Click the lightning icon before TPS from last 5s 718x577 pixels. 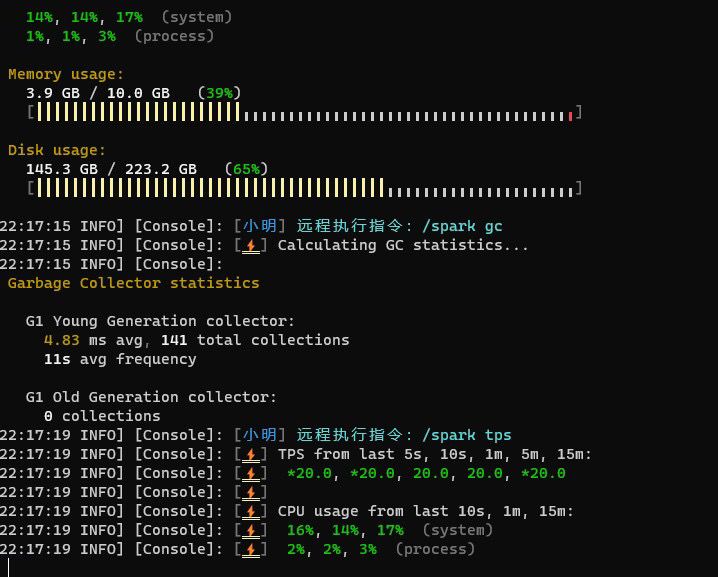click(251, 454)
